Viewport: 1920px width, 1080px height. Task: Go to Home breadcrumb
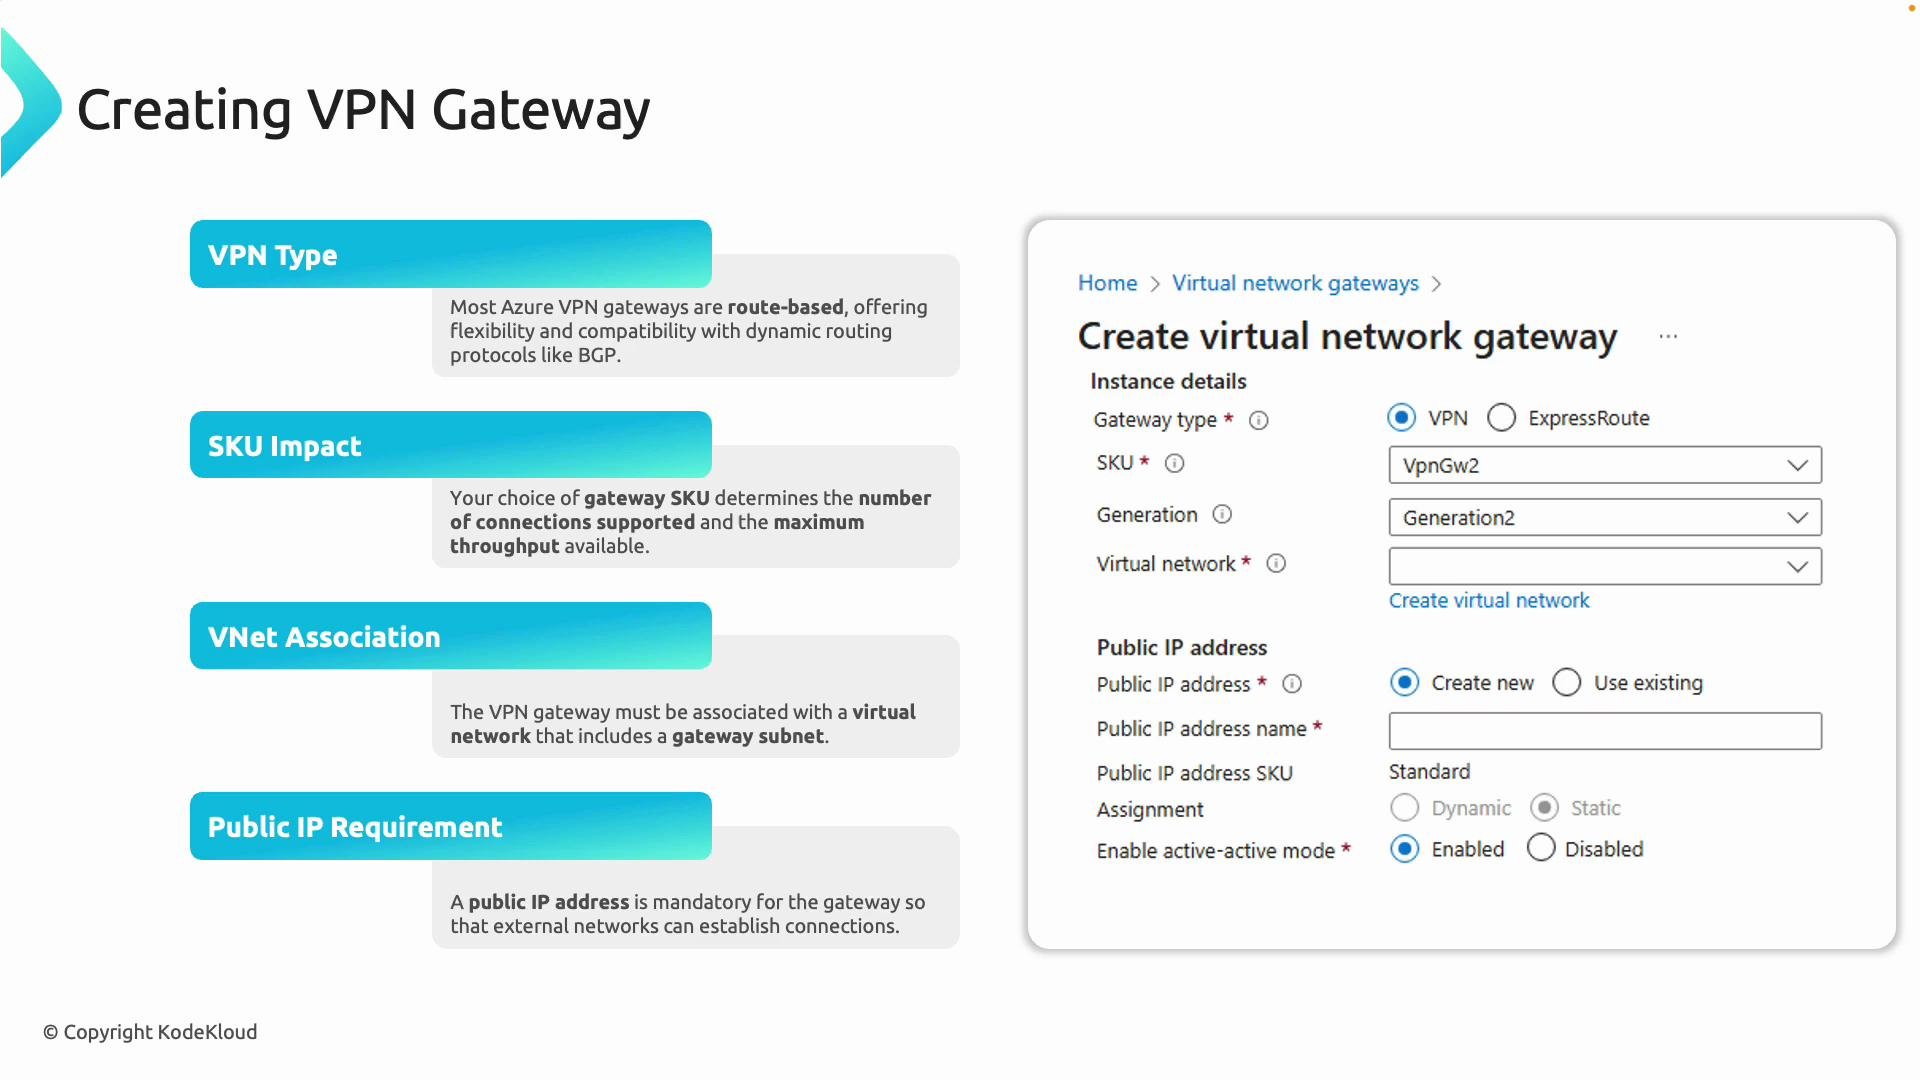[1107, 283]
